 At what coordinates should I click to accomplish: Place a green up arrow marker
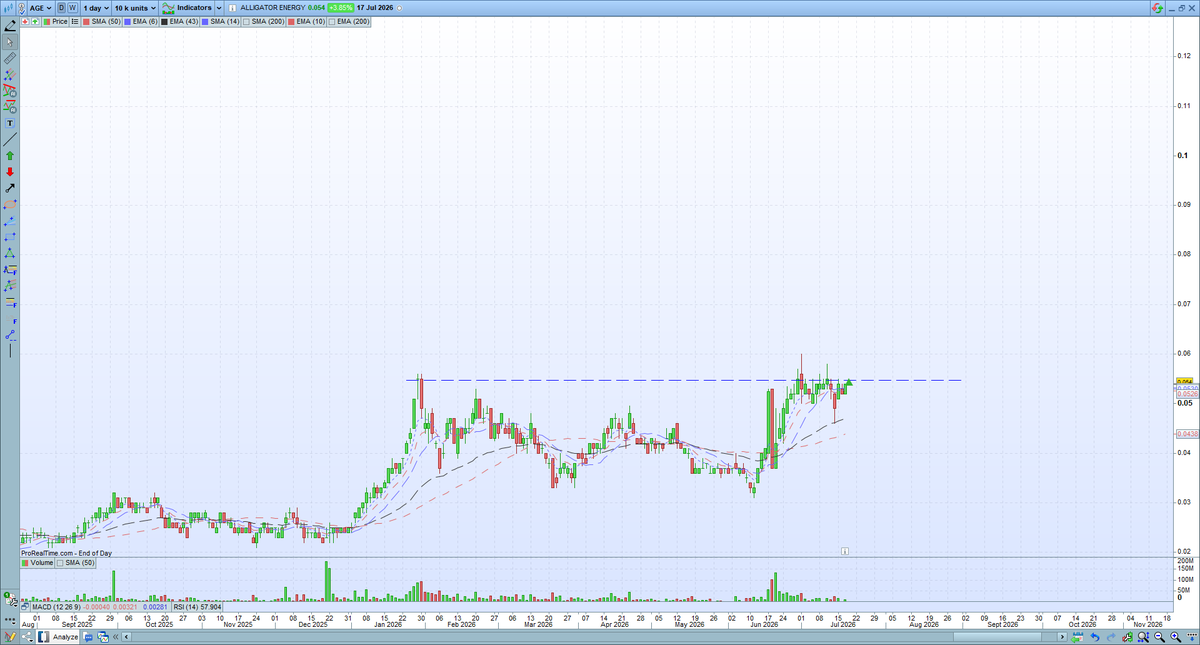tap(10, 155)
